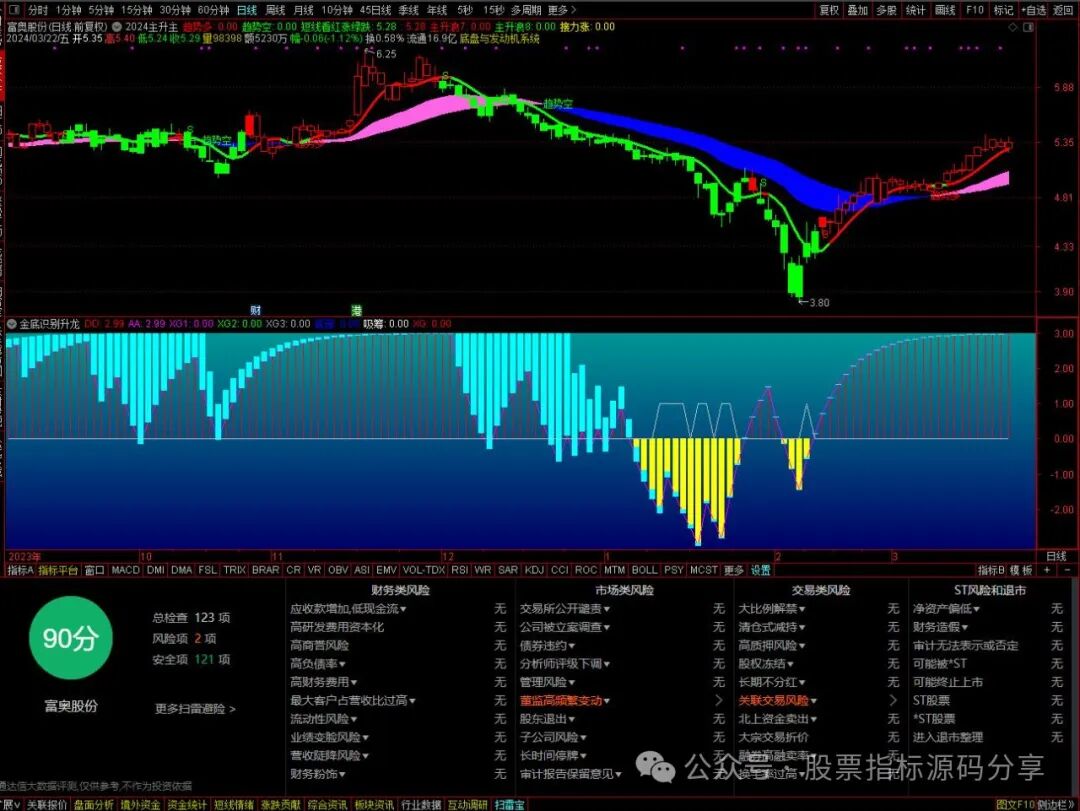Click the panel layout icon beside the diamond
1080x811 pixels.
point(1028,27)
